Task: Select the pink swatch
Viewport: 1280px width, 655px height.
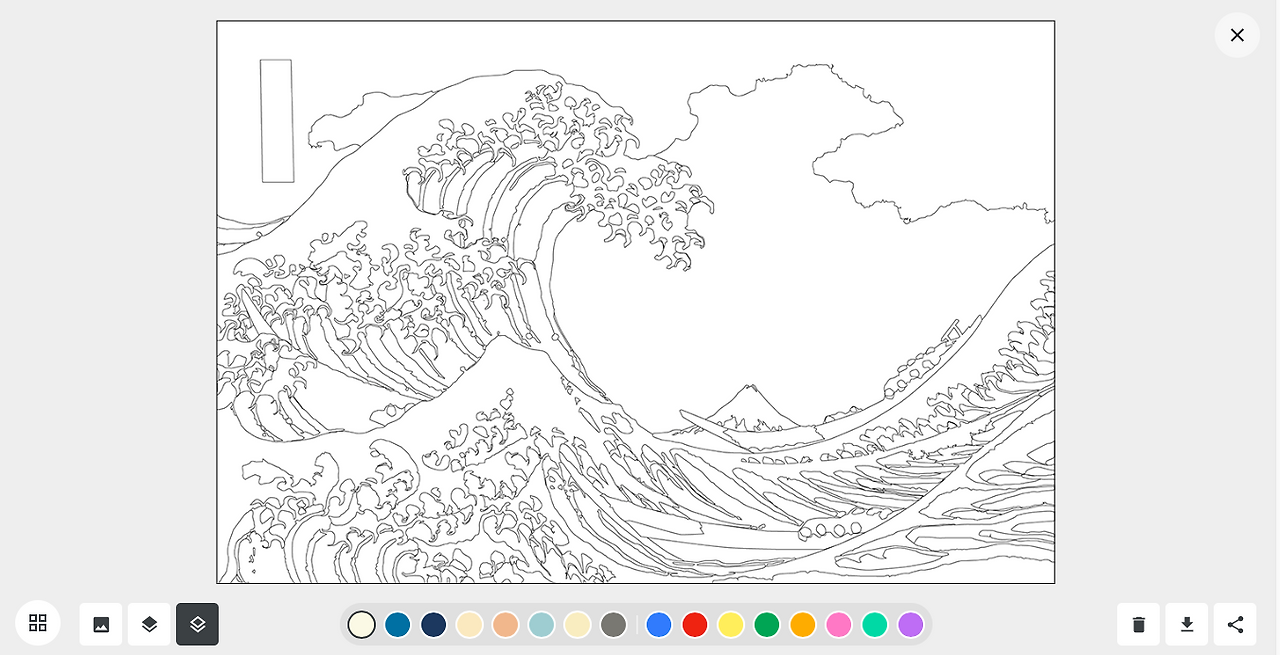Action: point(839,624)
